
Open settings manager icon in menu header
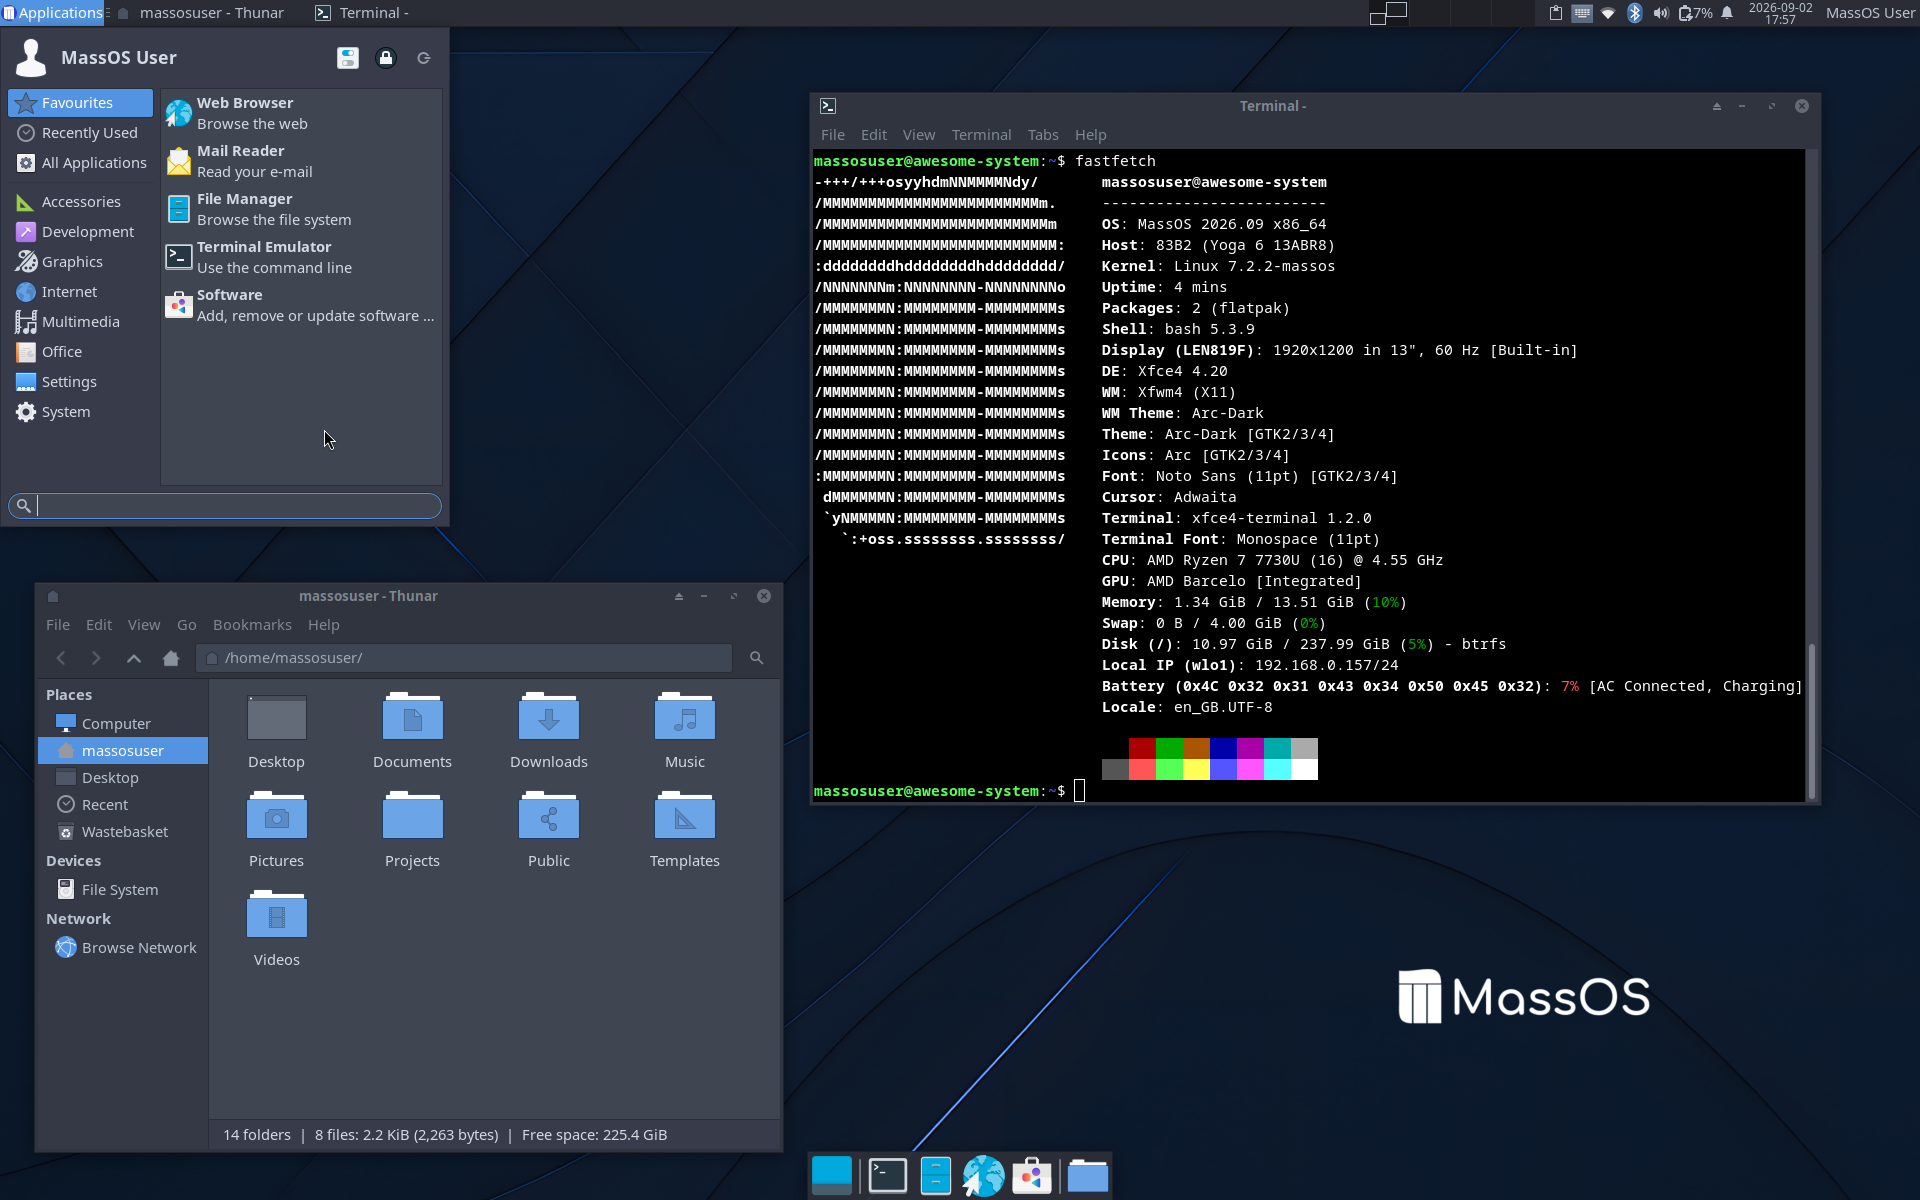click(348, 58)
